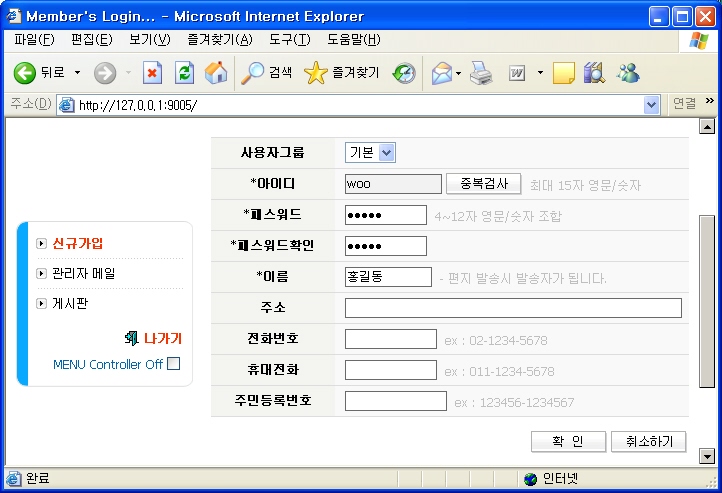Open the Messenger people icon
This screenshot has width=722, height=493.
click(x=628, y=73)
